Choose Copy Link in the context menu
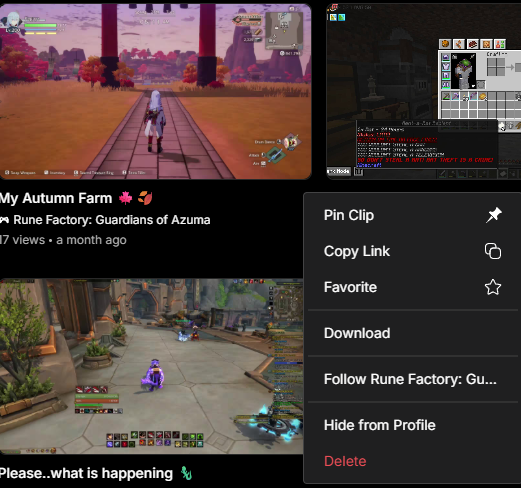The width and height of the screenshot is (521, 488). click(x=413, y=251)
